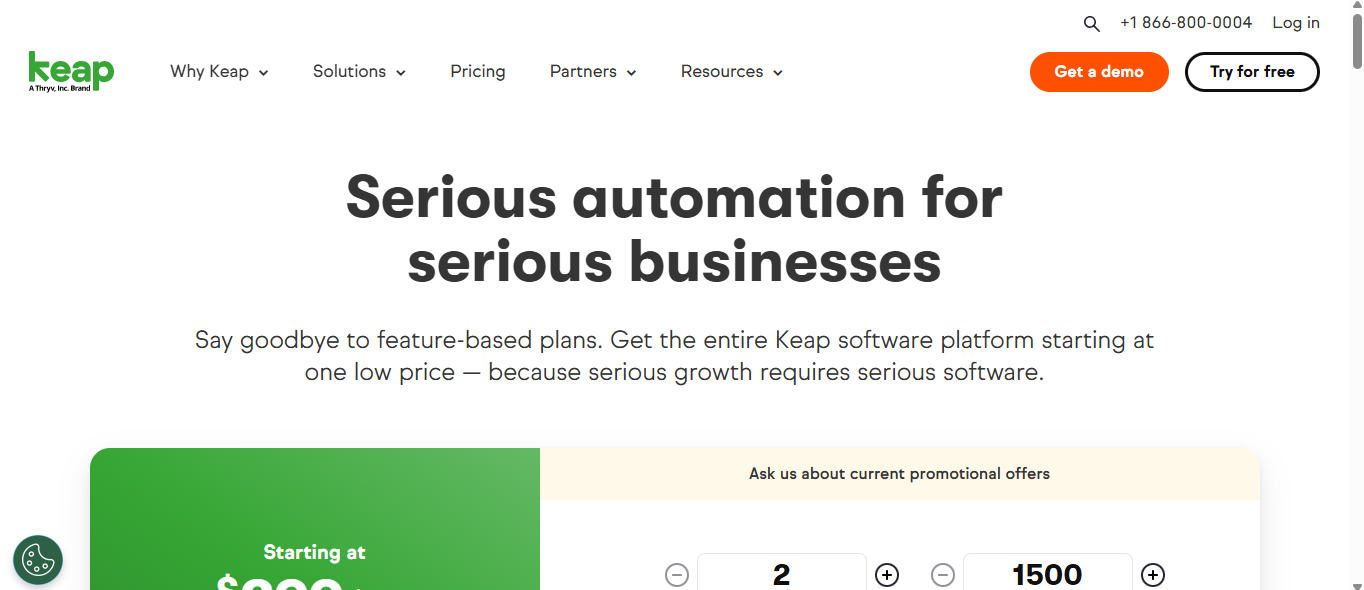Open the search magnifier icon
1364x590 pixels.
click(1091, 23)
